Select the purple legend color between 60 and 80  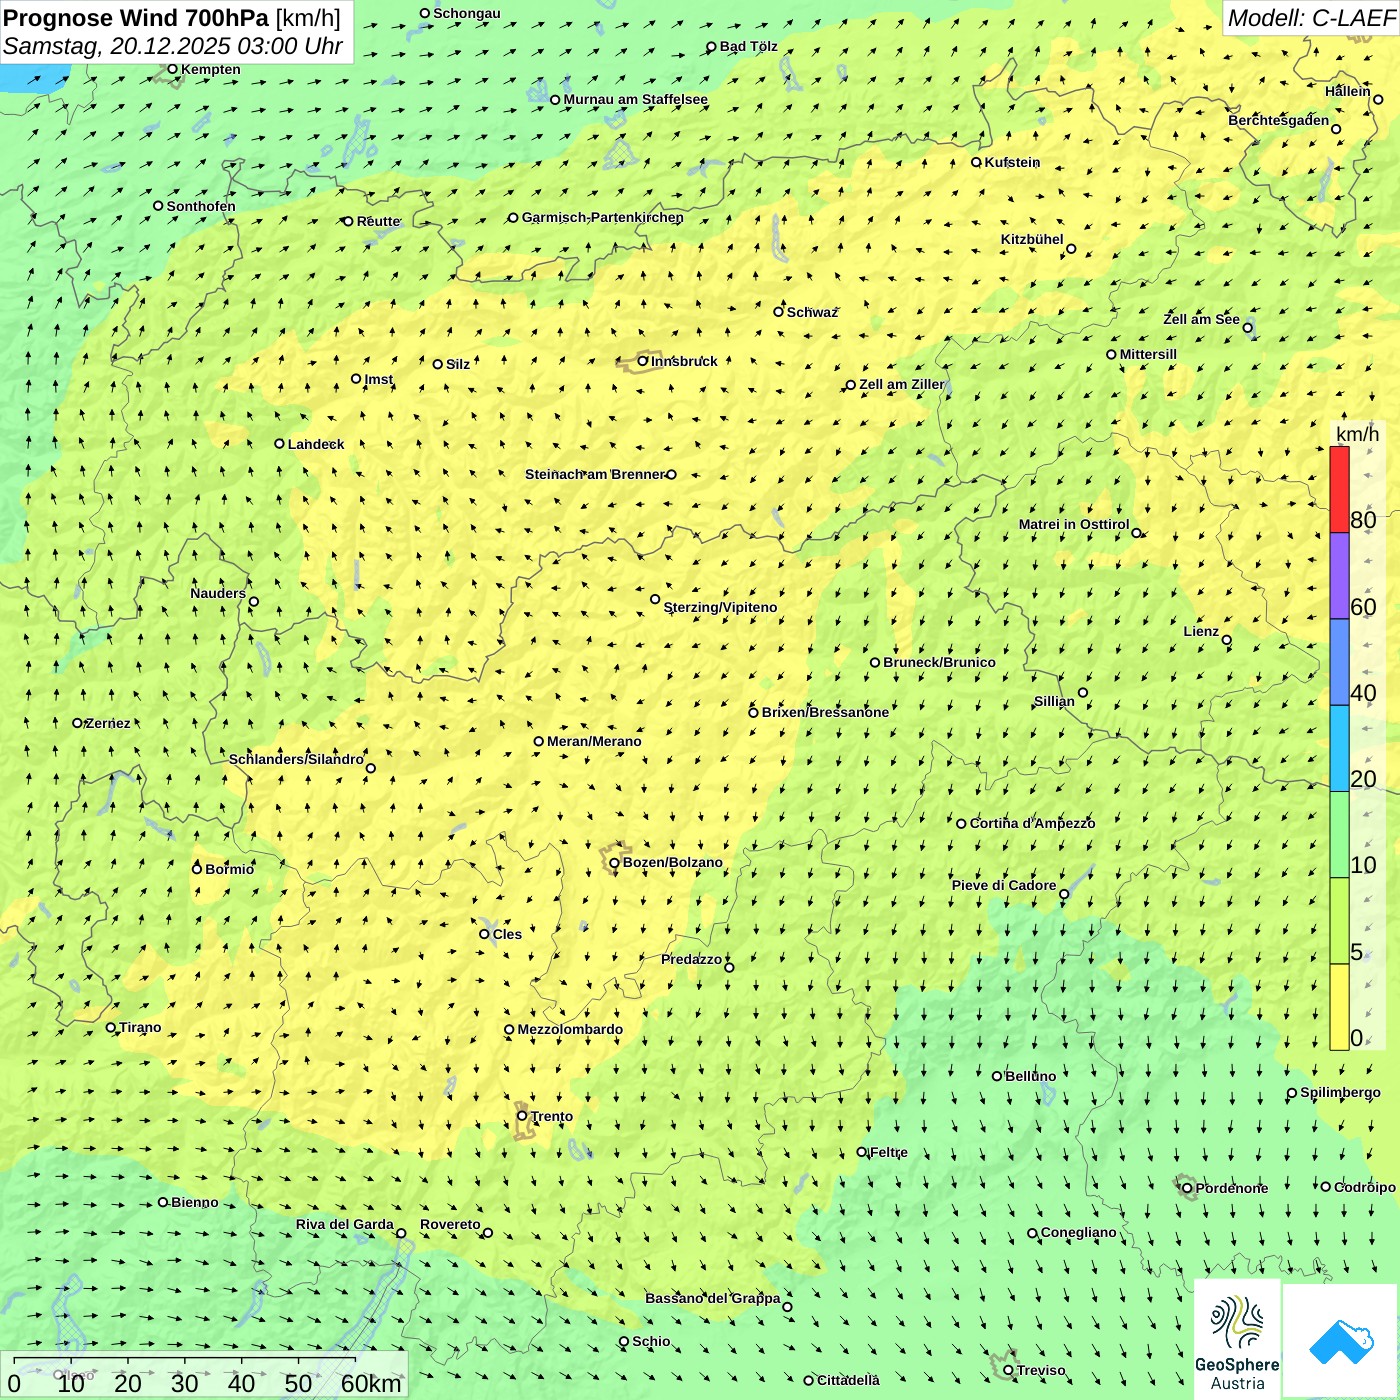pyautogui.click(x=1339, y=576)
